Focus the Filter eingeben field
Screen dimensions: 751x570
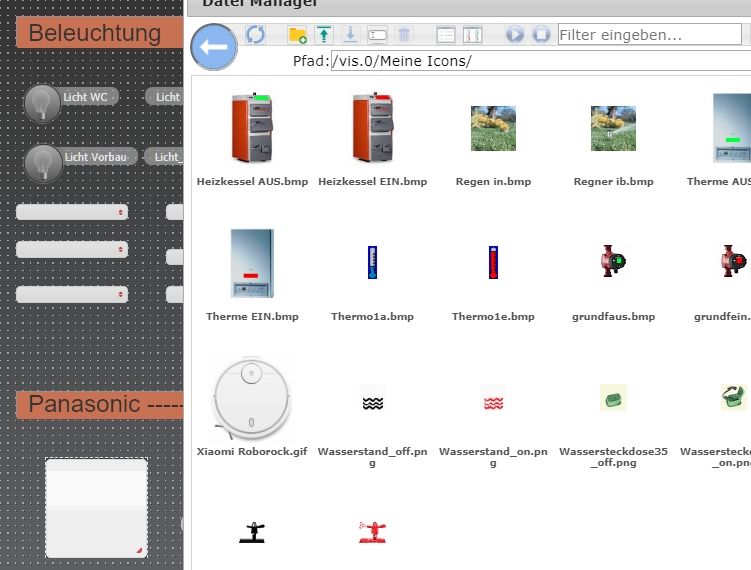pyautogui.click(x=649, y=34)
